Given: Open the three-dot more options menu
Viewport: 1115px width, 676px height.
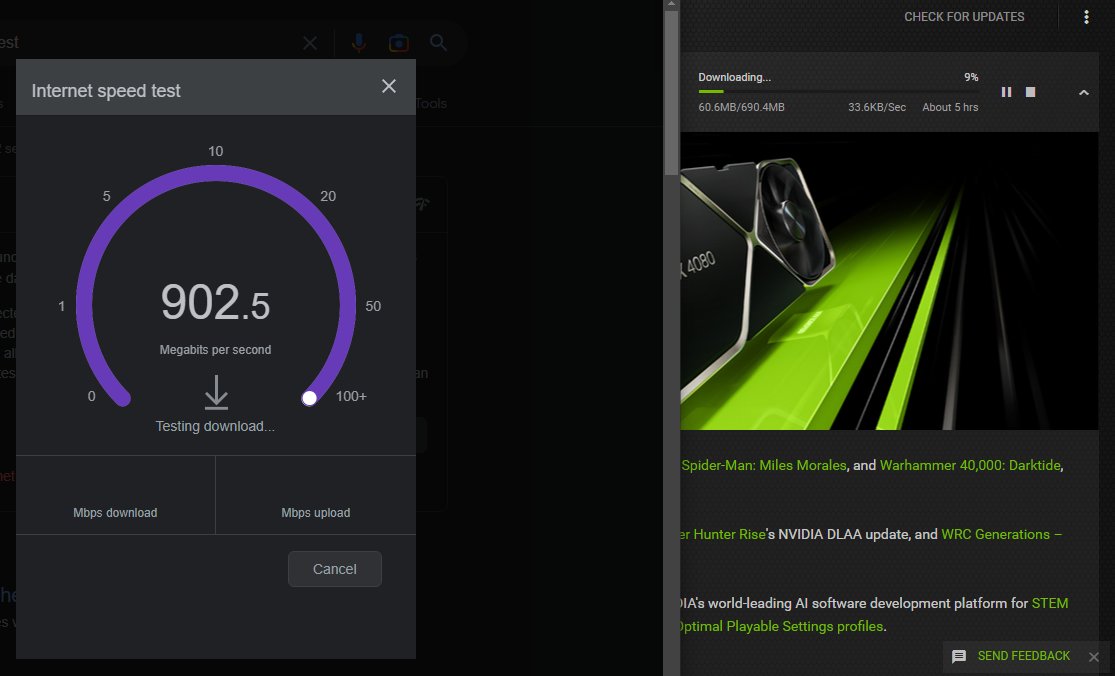Looking at the screenshot, I should [x=1086, y=17].
